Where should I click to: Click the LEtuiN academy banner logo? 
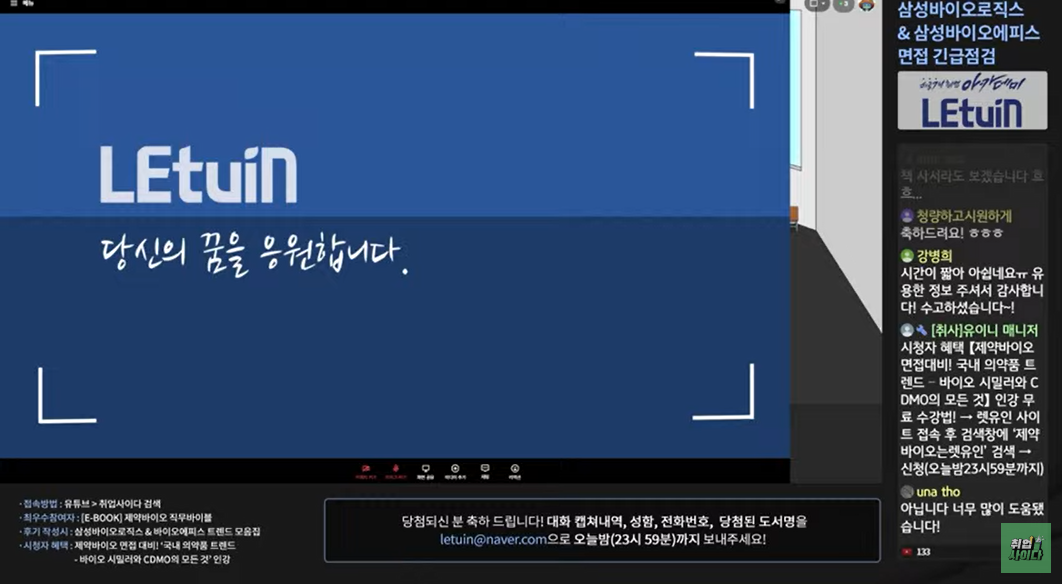point(971,101)
